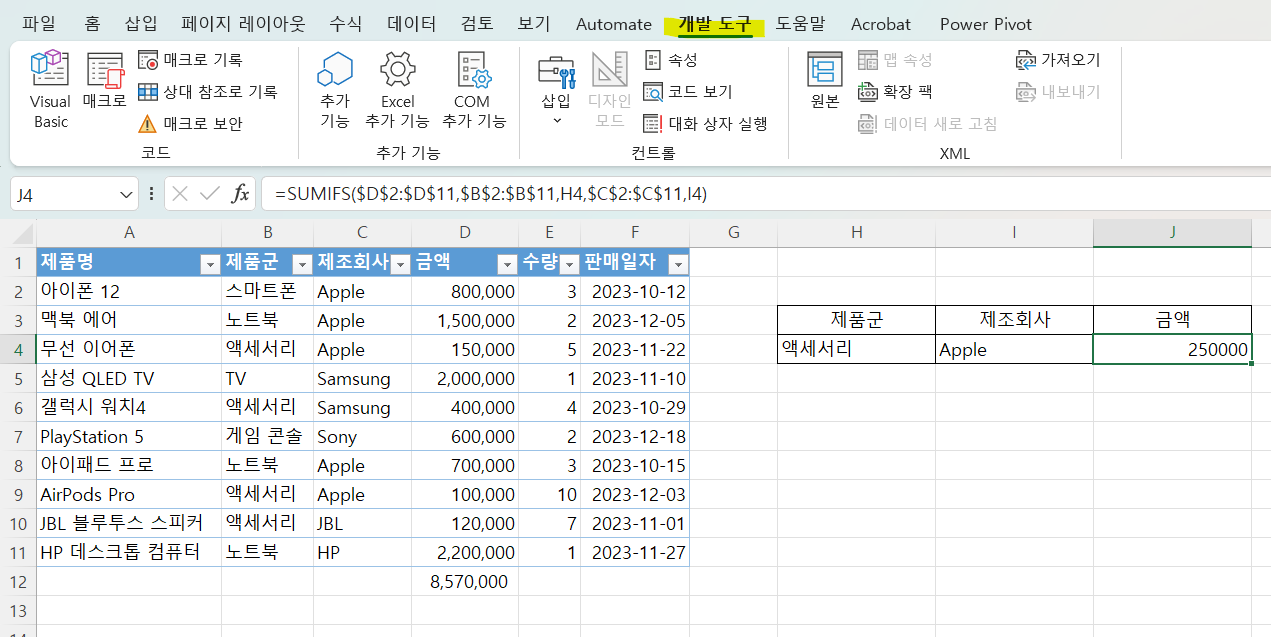The image size is (1271, 637).
Task: Click 코드 보기 view code
Action: coord(688,92)
